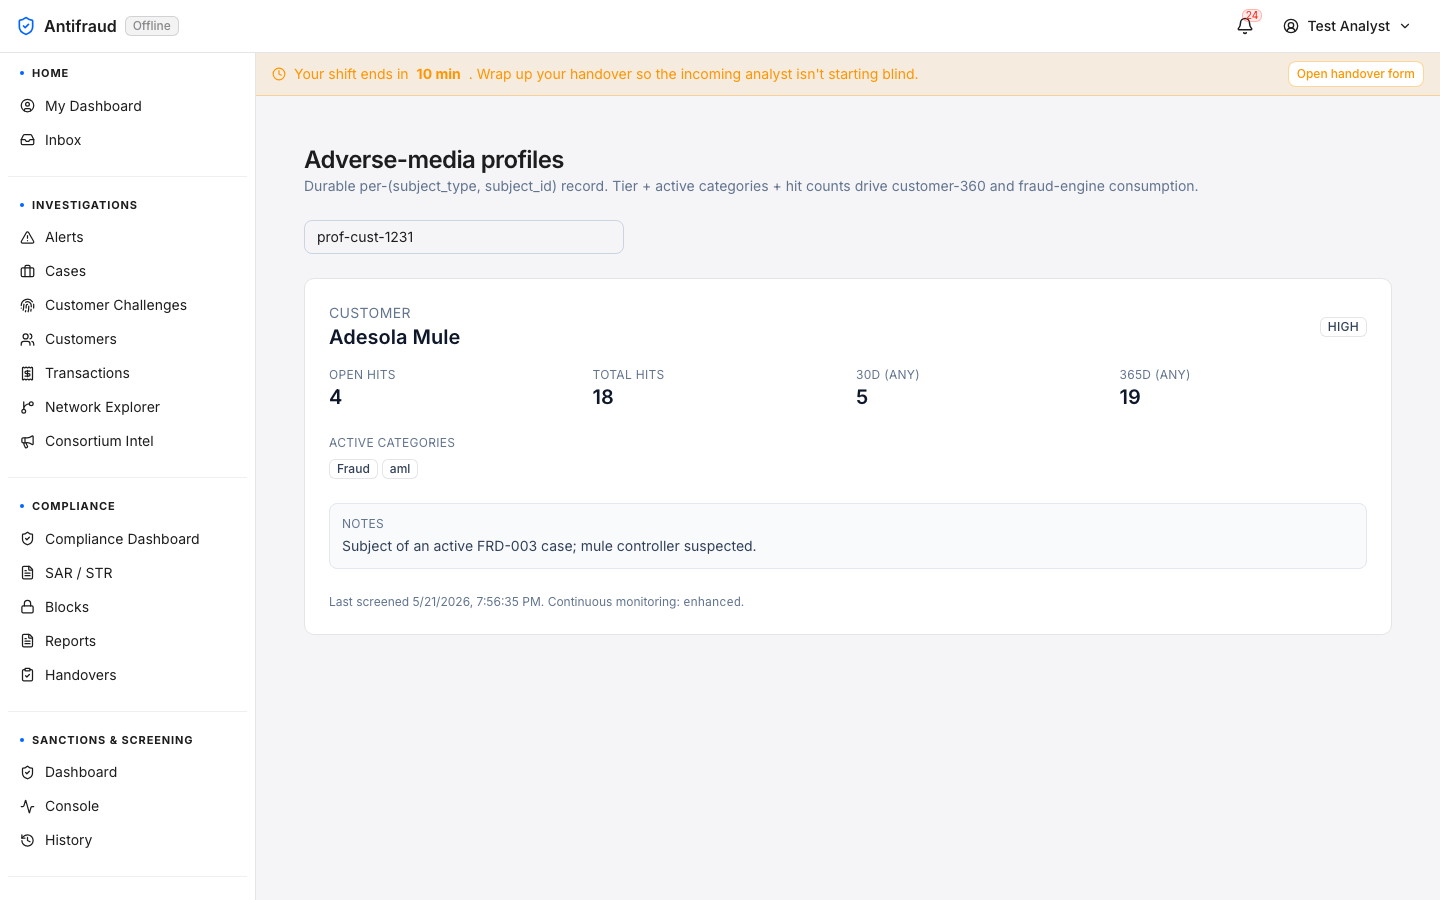
Task: Click the note about FRD-003 case
Action: click(x=549, y=546)
